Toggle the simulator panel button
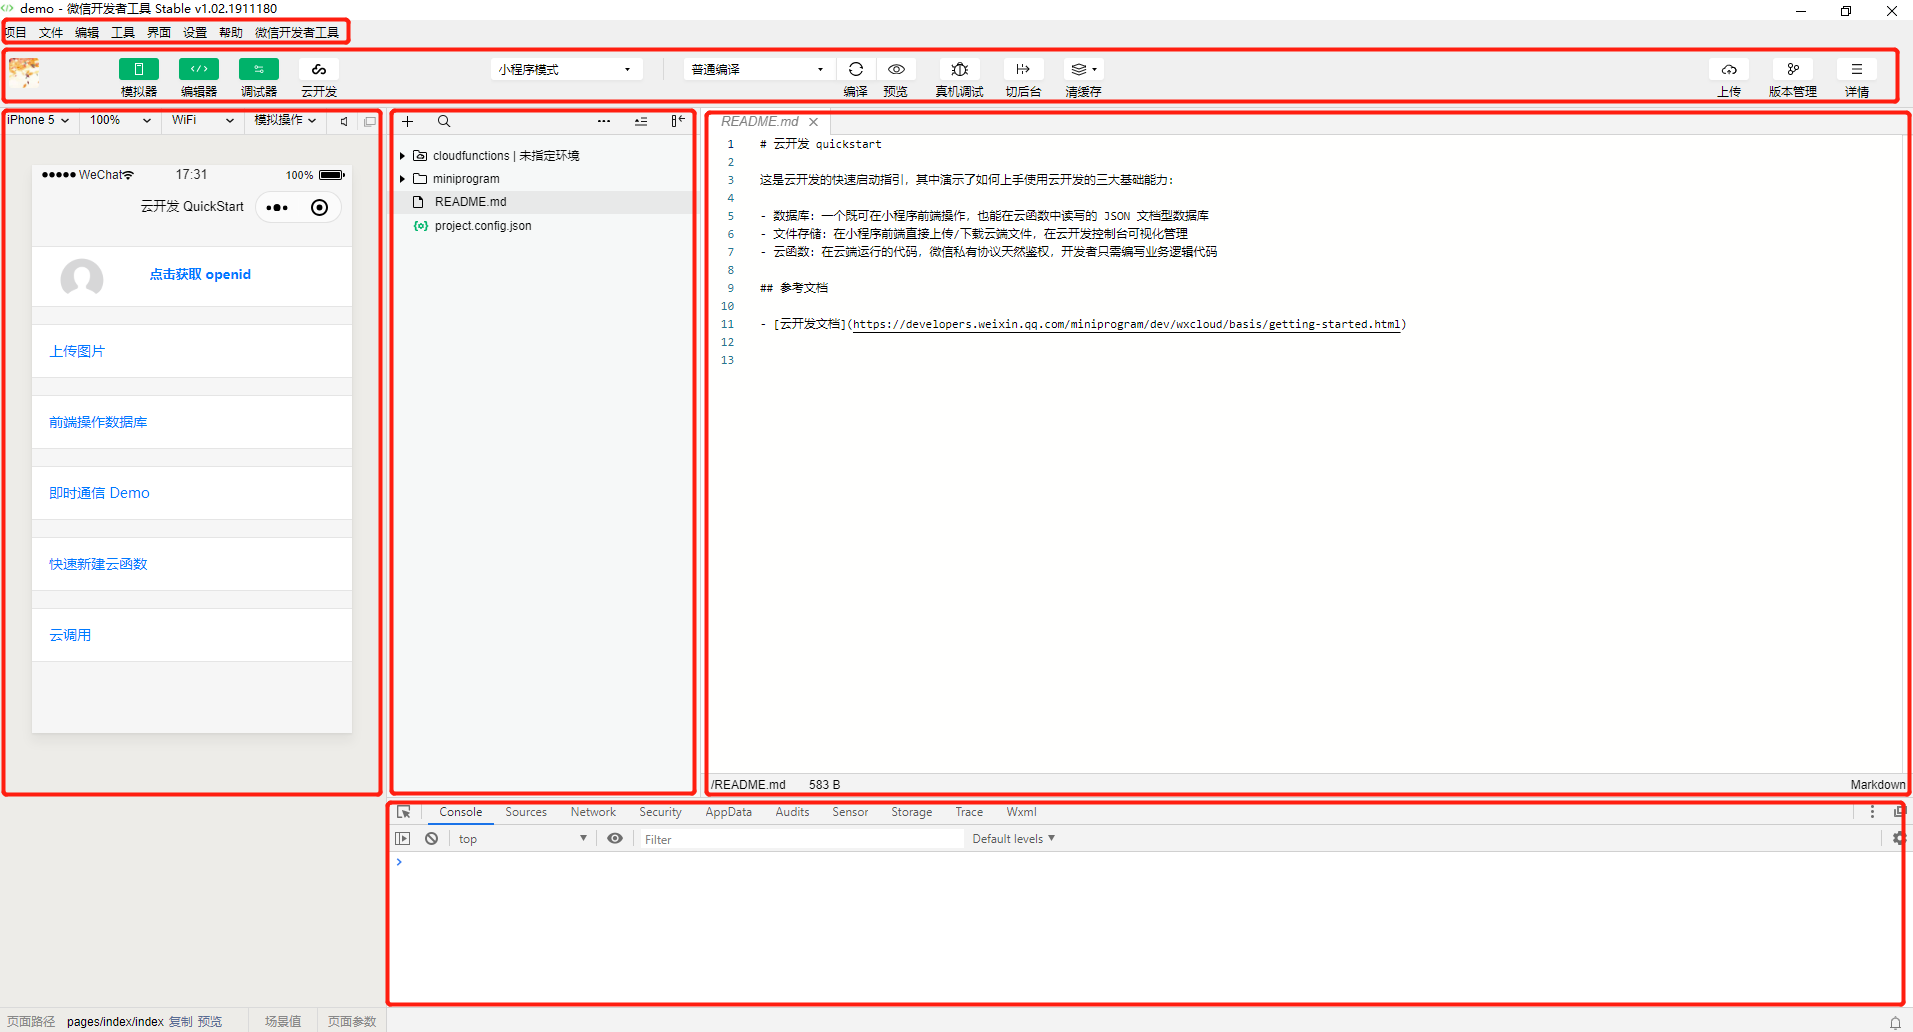The width and height of the screenshot is (1913, 1032). point(138,69)
